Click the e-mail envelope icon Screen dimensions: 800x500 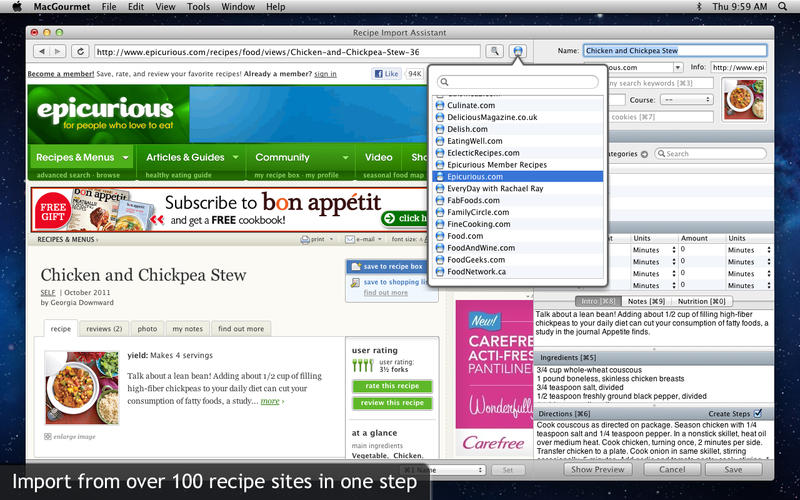[x=350, y=239]
